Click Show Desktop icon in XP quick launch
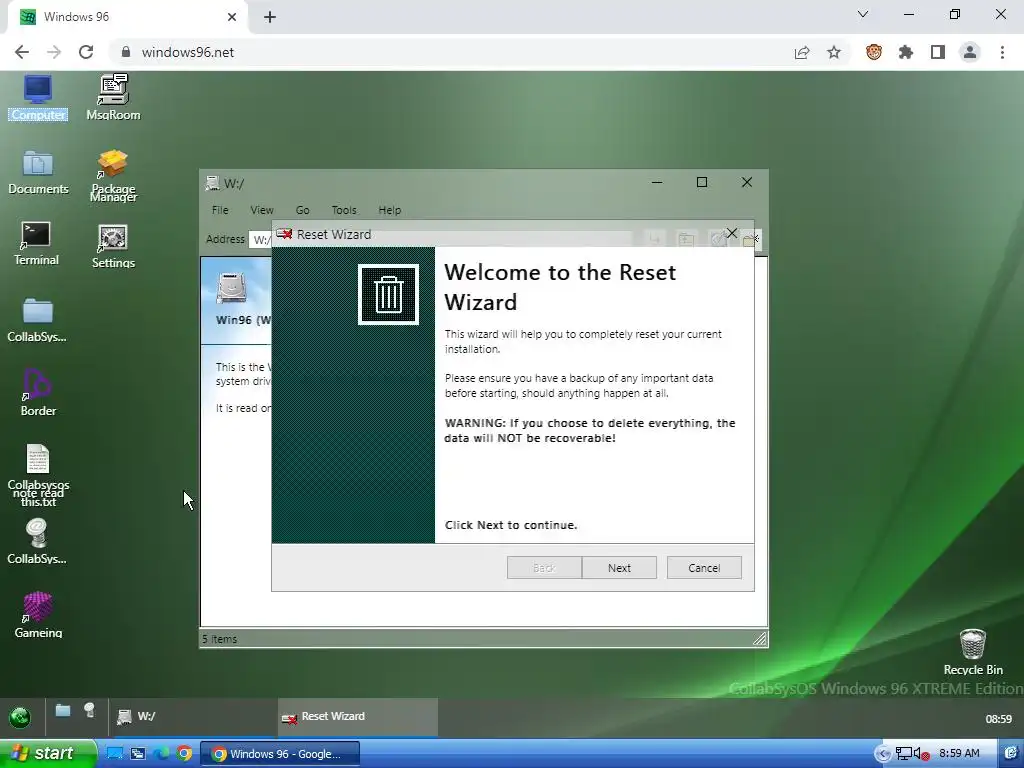 (114, 754)
